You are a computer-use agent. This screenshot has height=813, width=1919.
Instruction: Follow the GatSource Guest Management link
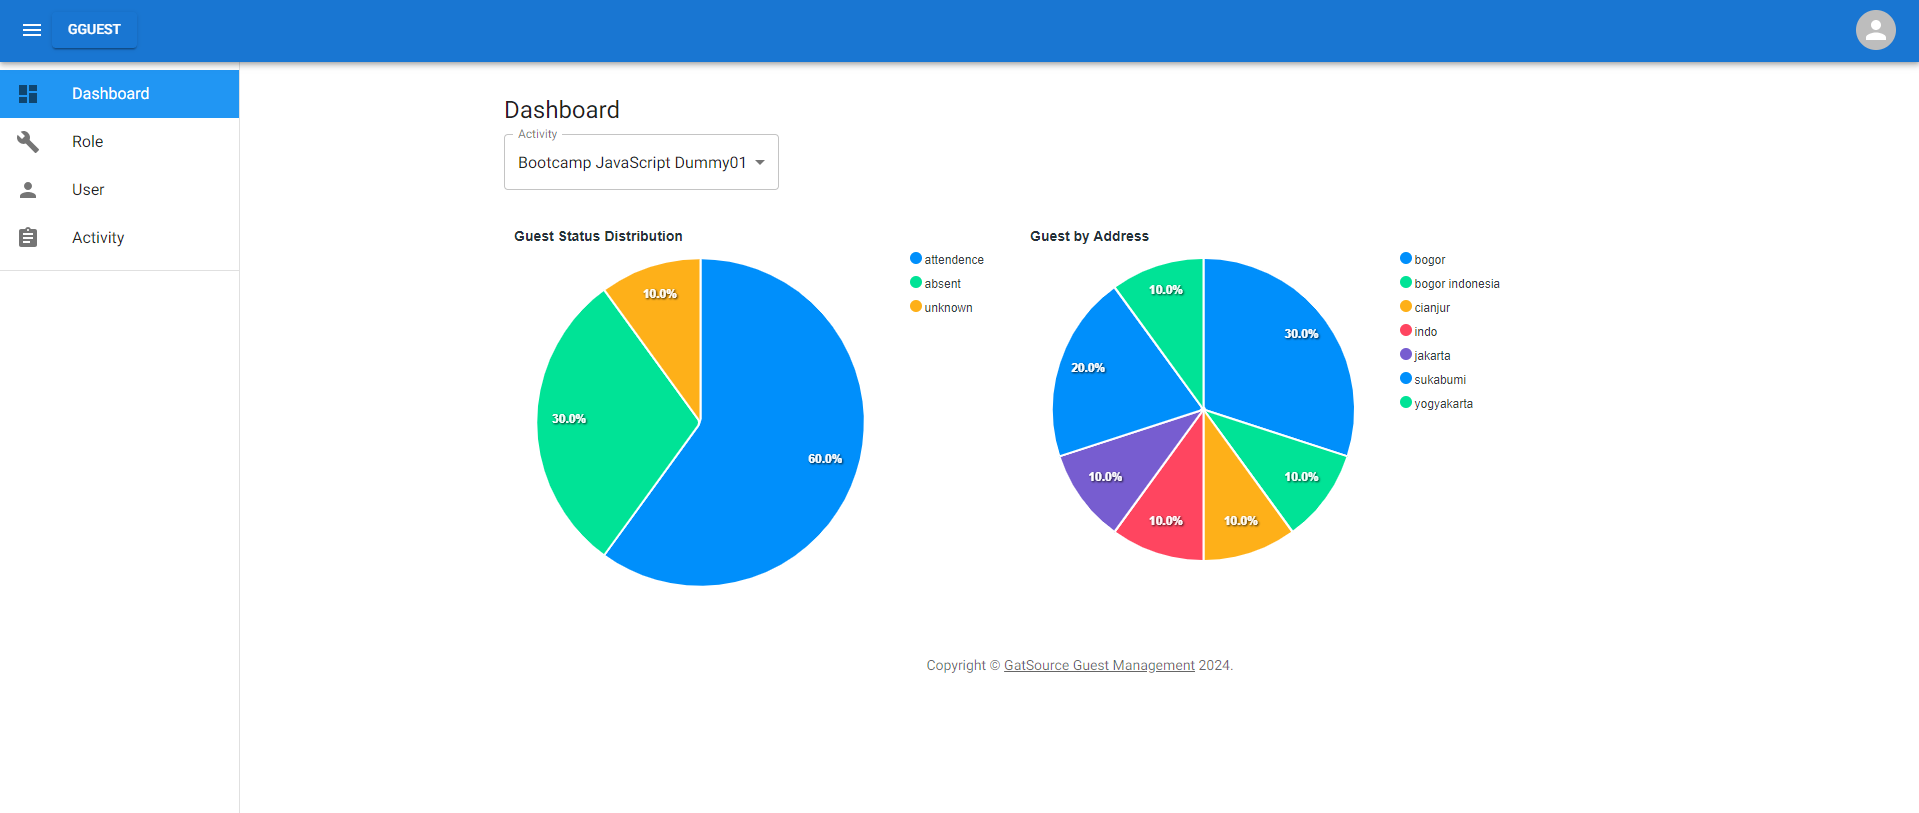[1099, 665]
